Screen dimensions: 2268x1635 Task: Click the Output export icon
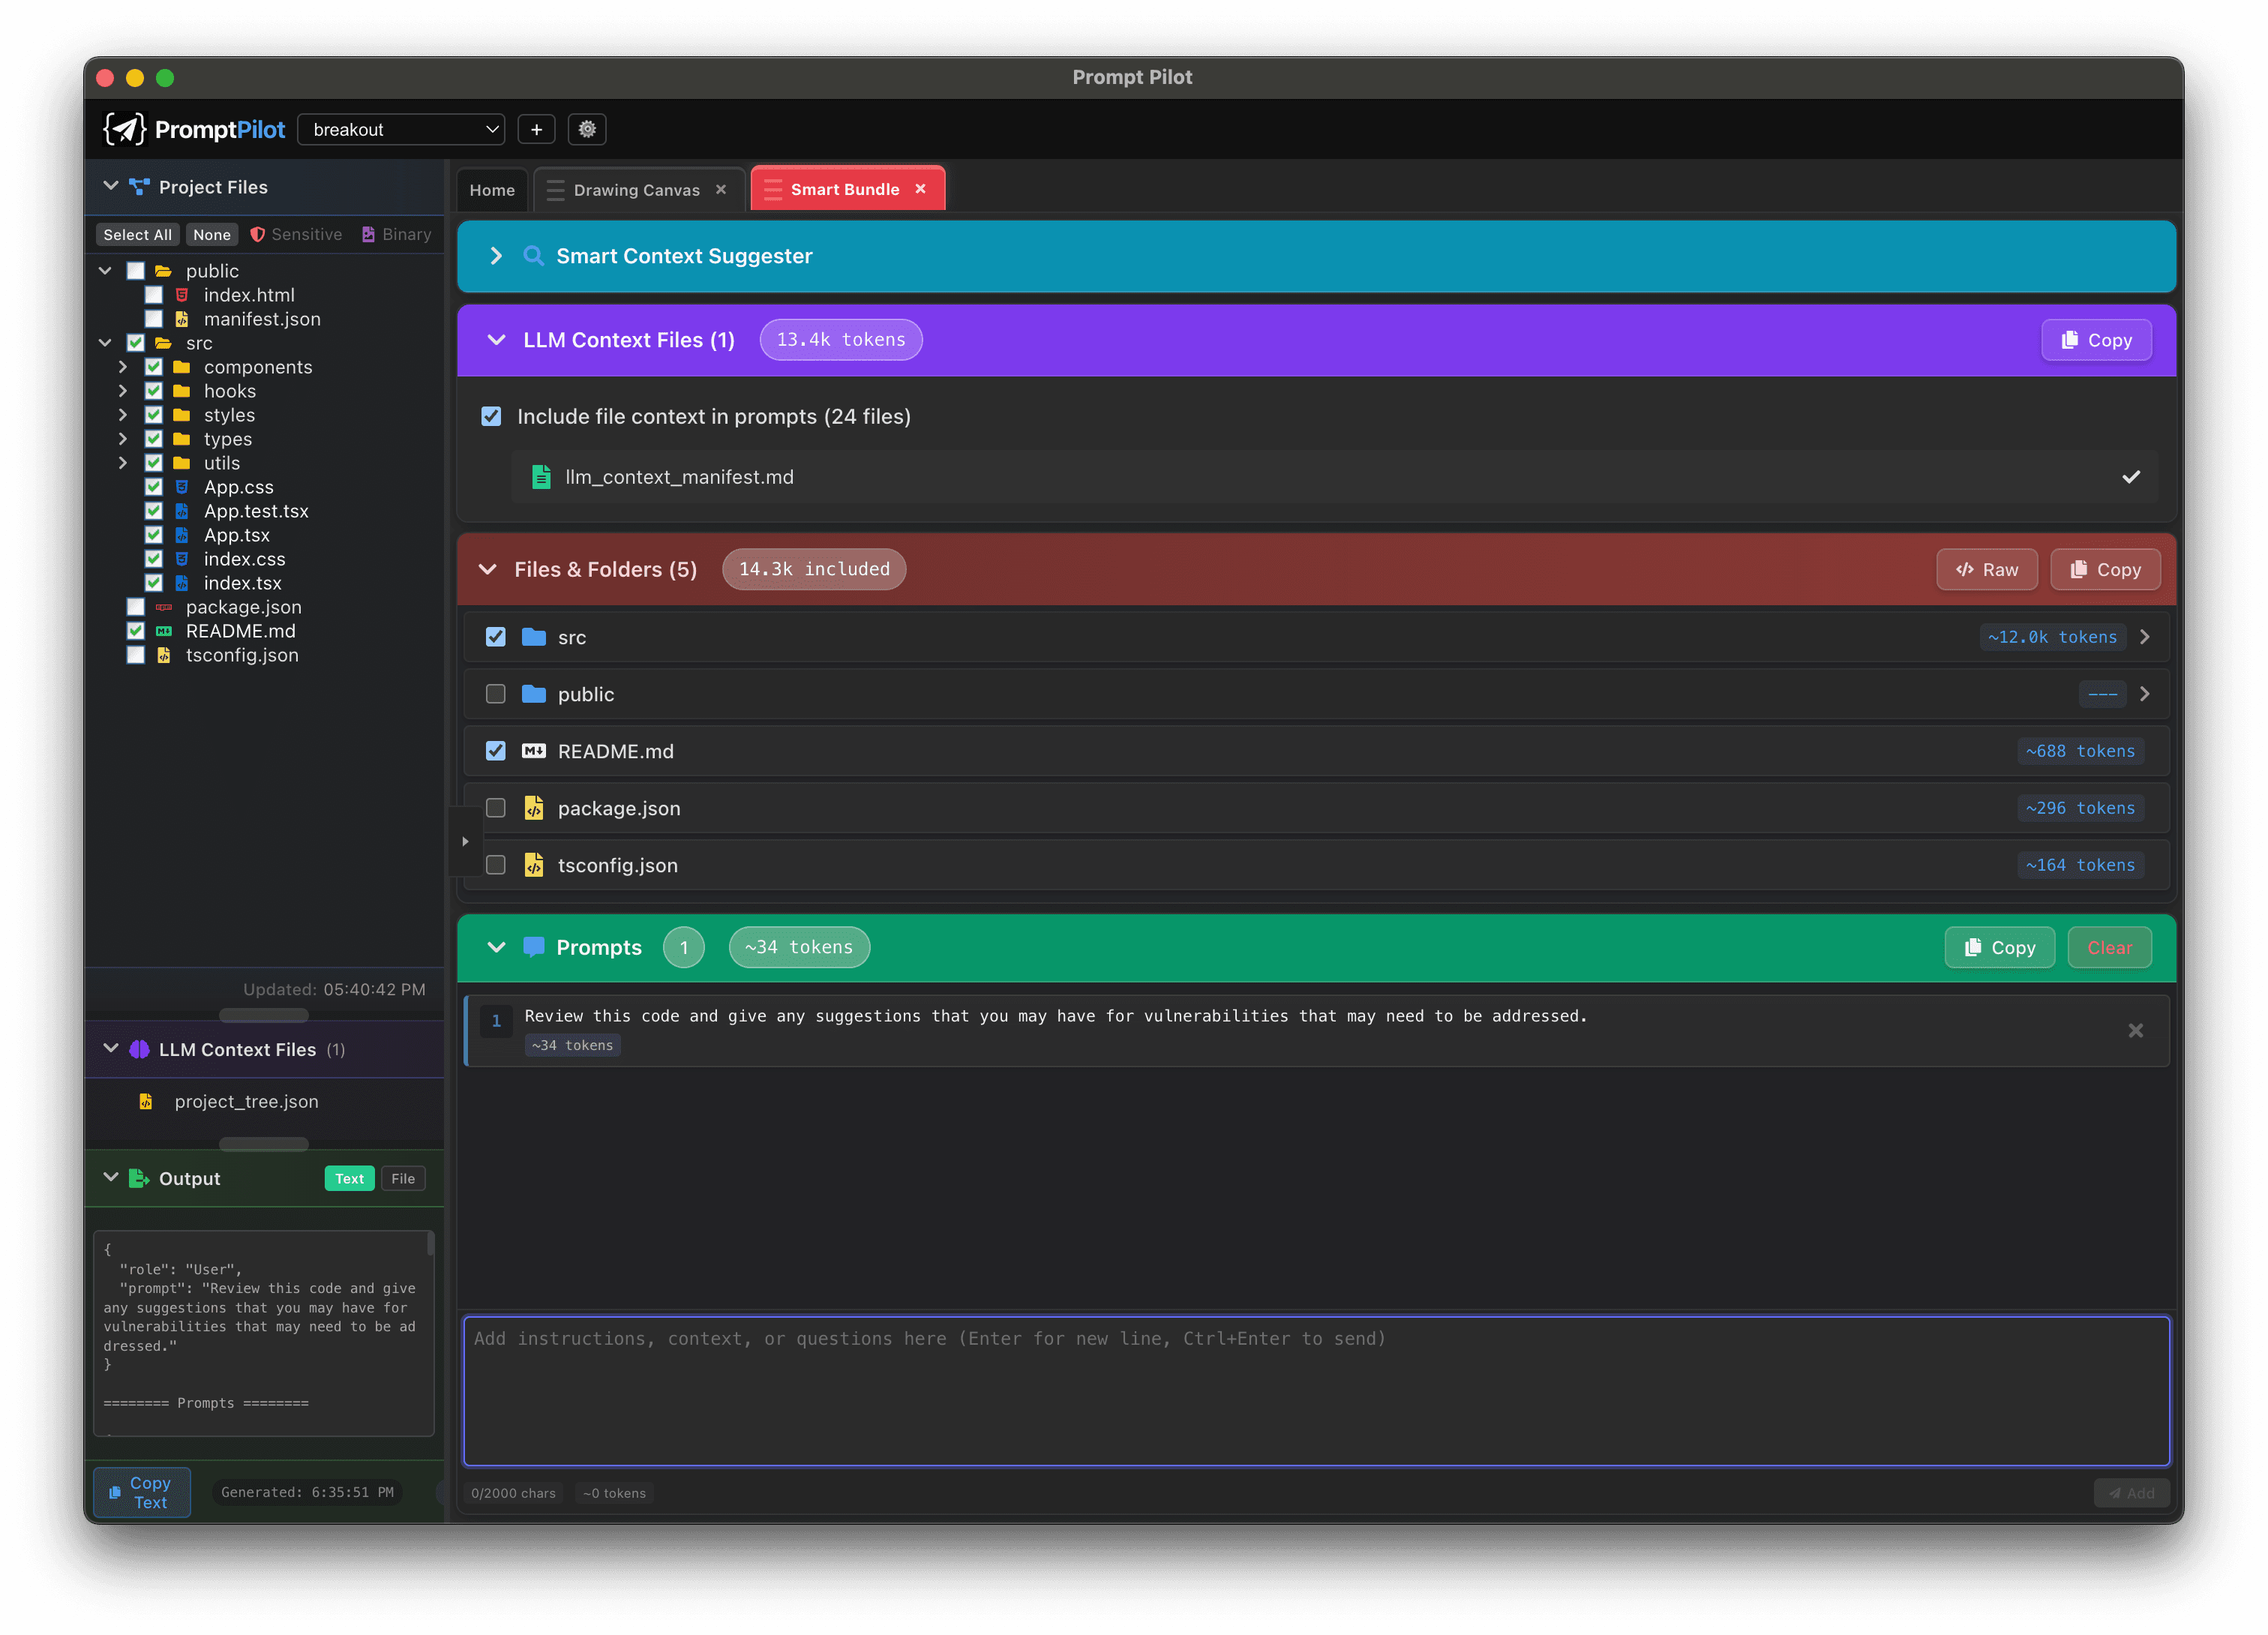(x=139, y=1178)
